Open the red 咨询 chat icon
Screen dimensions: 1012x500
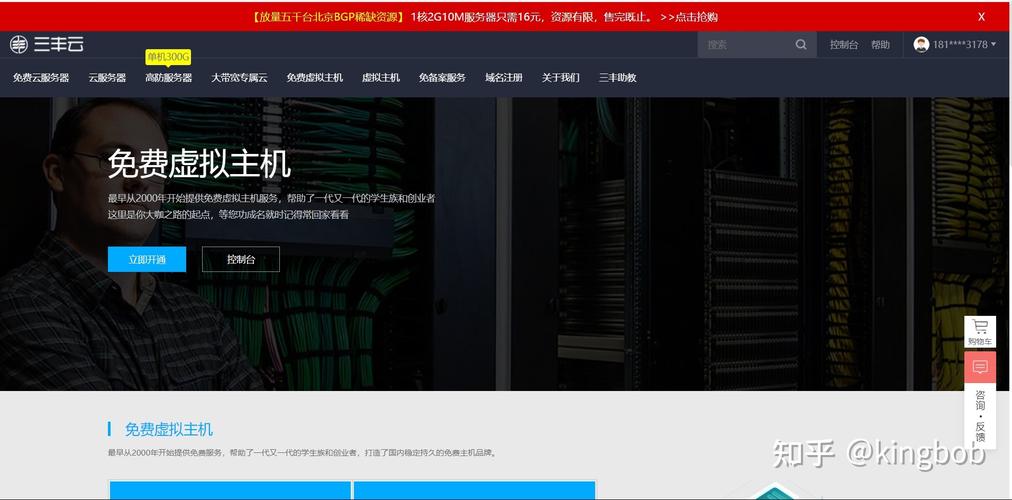980,367
